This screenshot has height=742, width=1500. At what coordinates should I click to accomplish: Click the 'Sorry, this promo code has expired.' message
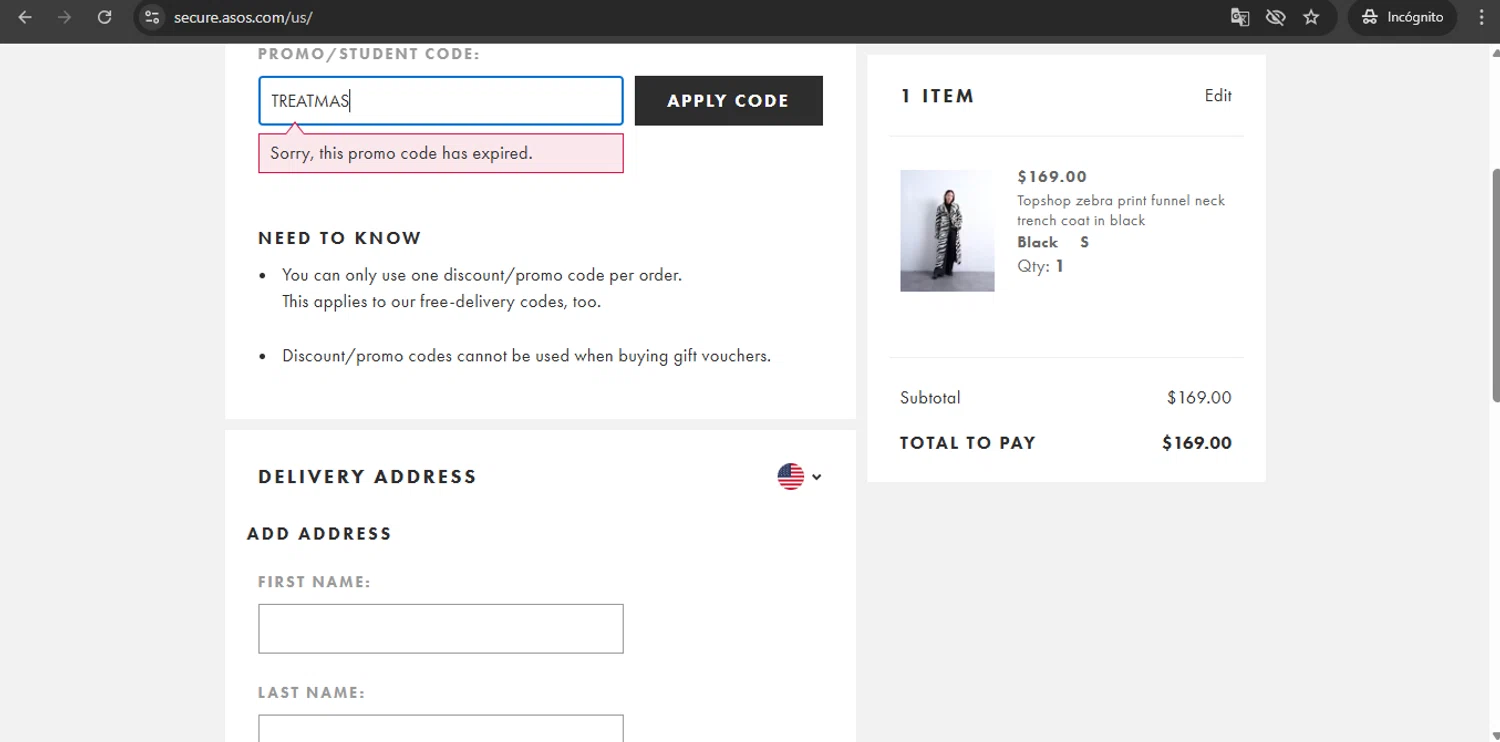441,153
